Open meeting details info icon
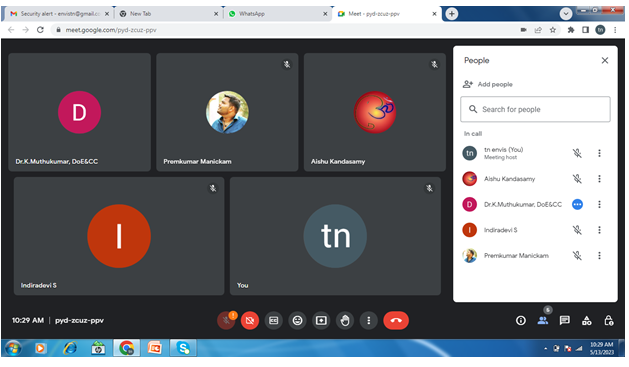This screenshot has width=629, height=367. 521,321
